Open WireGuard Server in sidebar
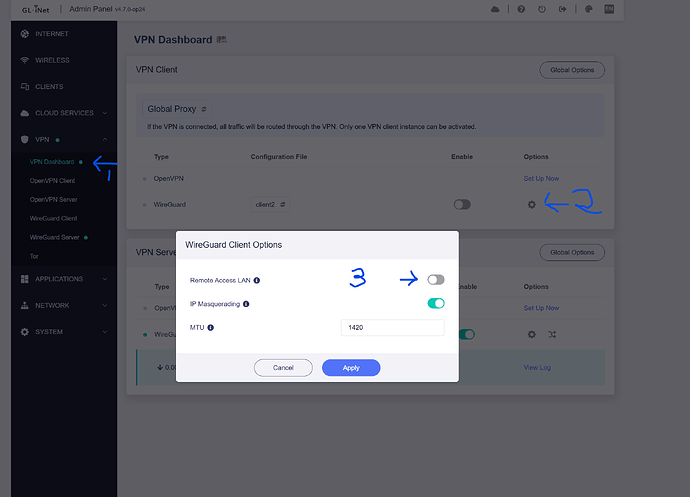 55,237
